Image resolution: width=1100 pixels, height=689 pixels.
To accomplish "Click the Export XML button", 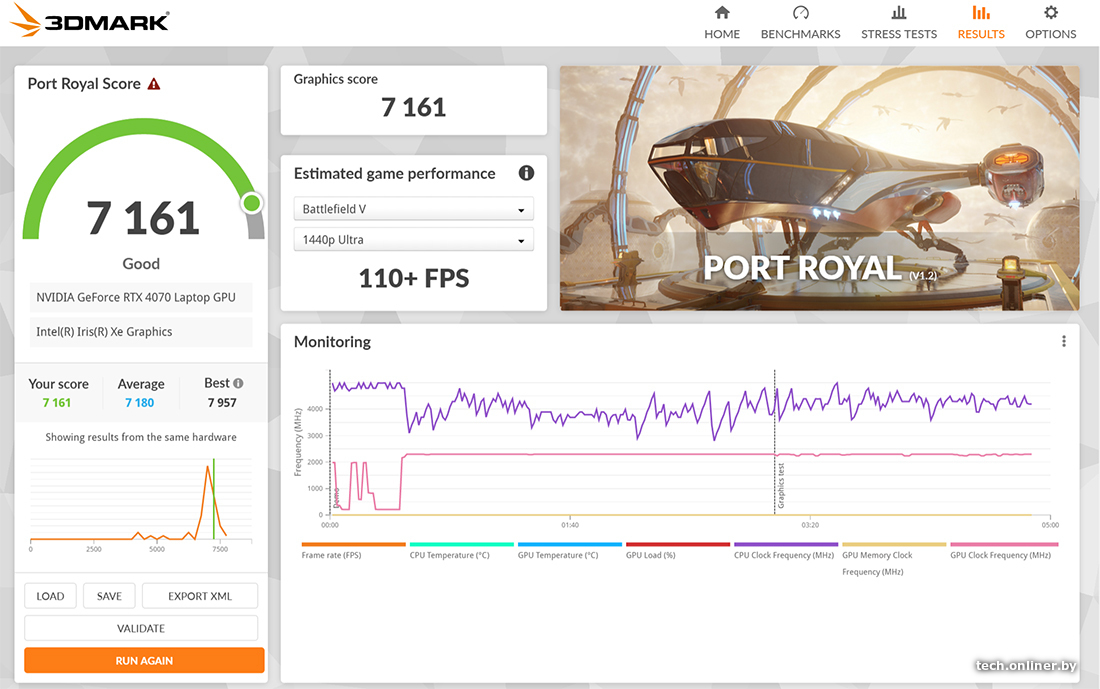I will tap(200, 596).
